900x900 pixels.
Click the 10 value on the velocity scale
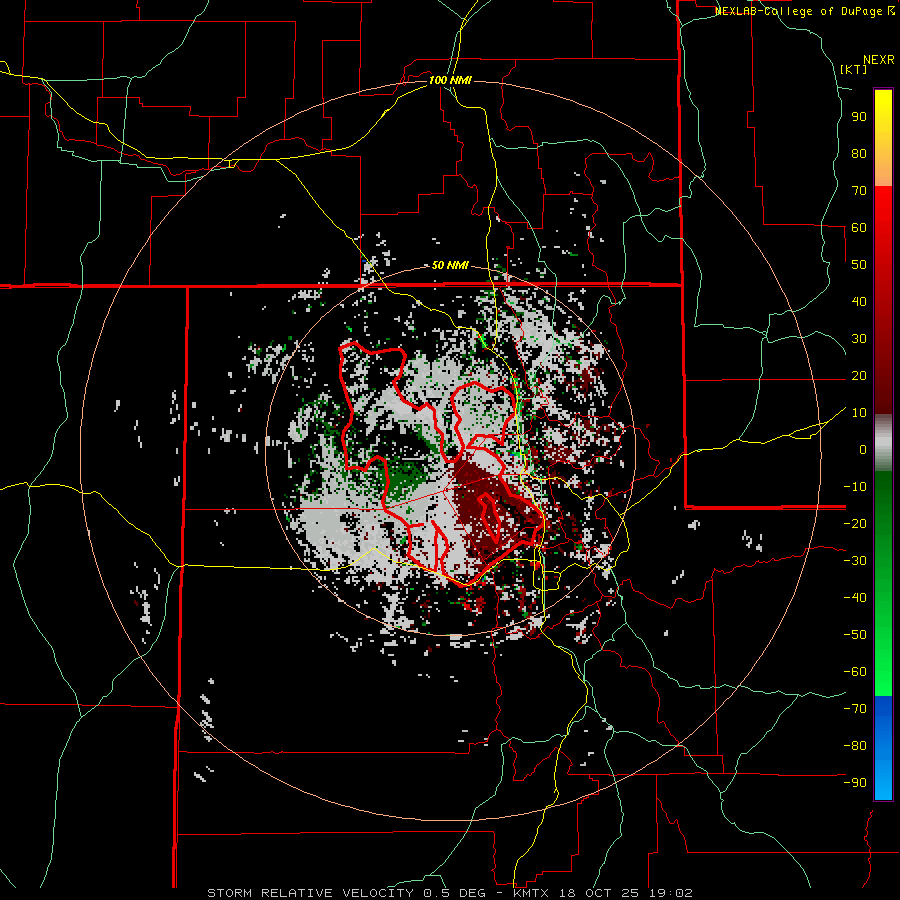click(x=859, y=413)
